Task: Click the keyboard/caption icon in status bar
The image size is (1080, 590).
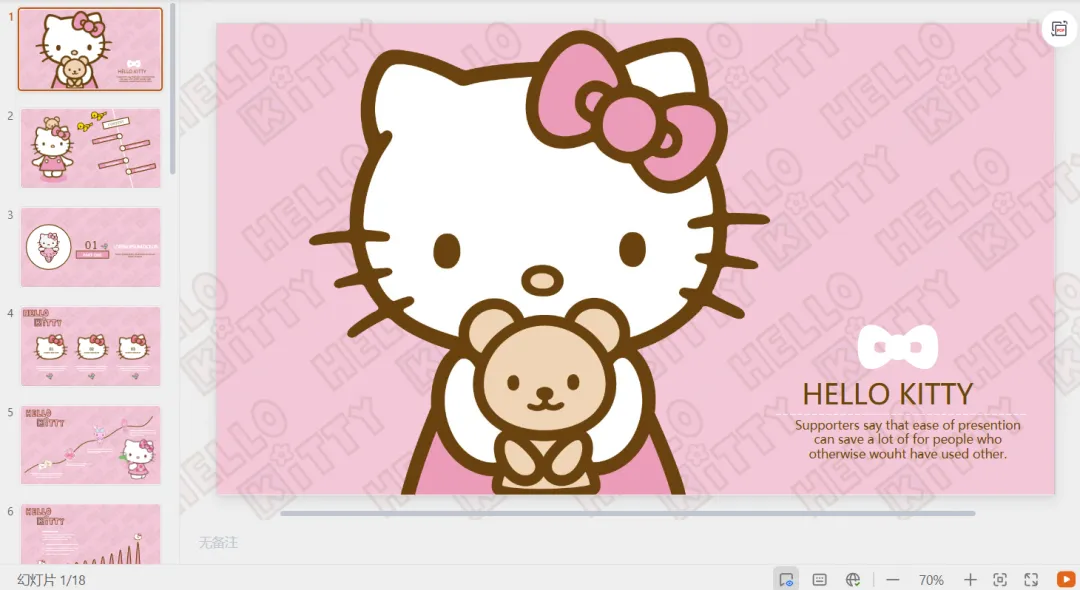Action: point(820,580)
